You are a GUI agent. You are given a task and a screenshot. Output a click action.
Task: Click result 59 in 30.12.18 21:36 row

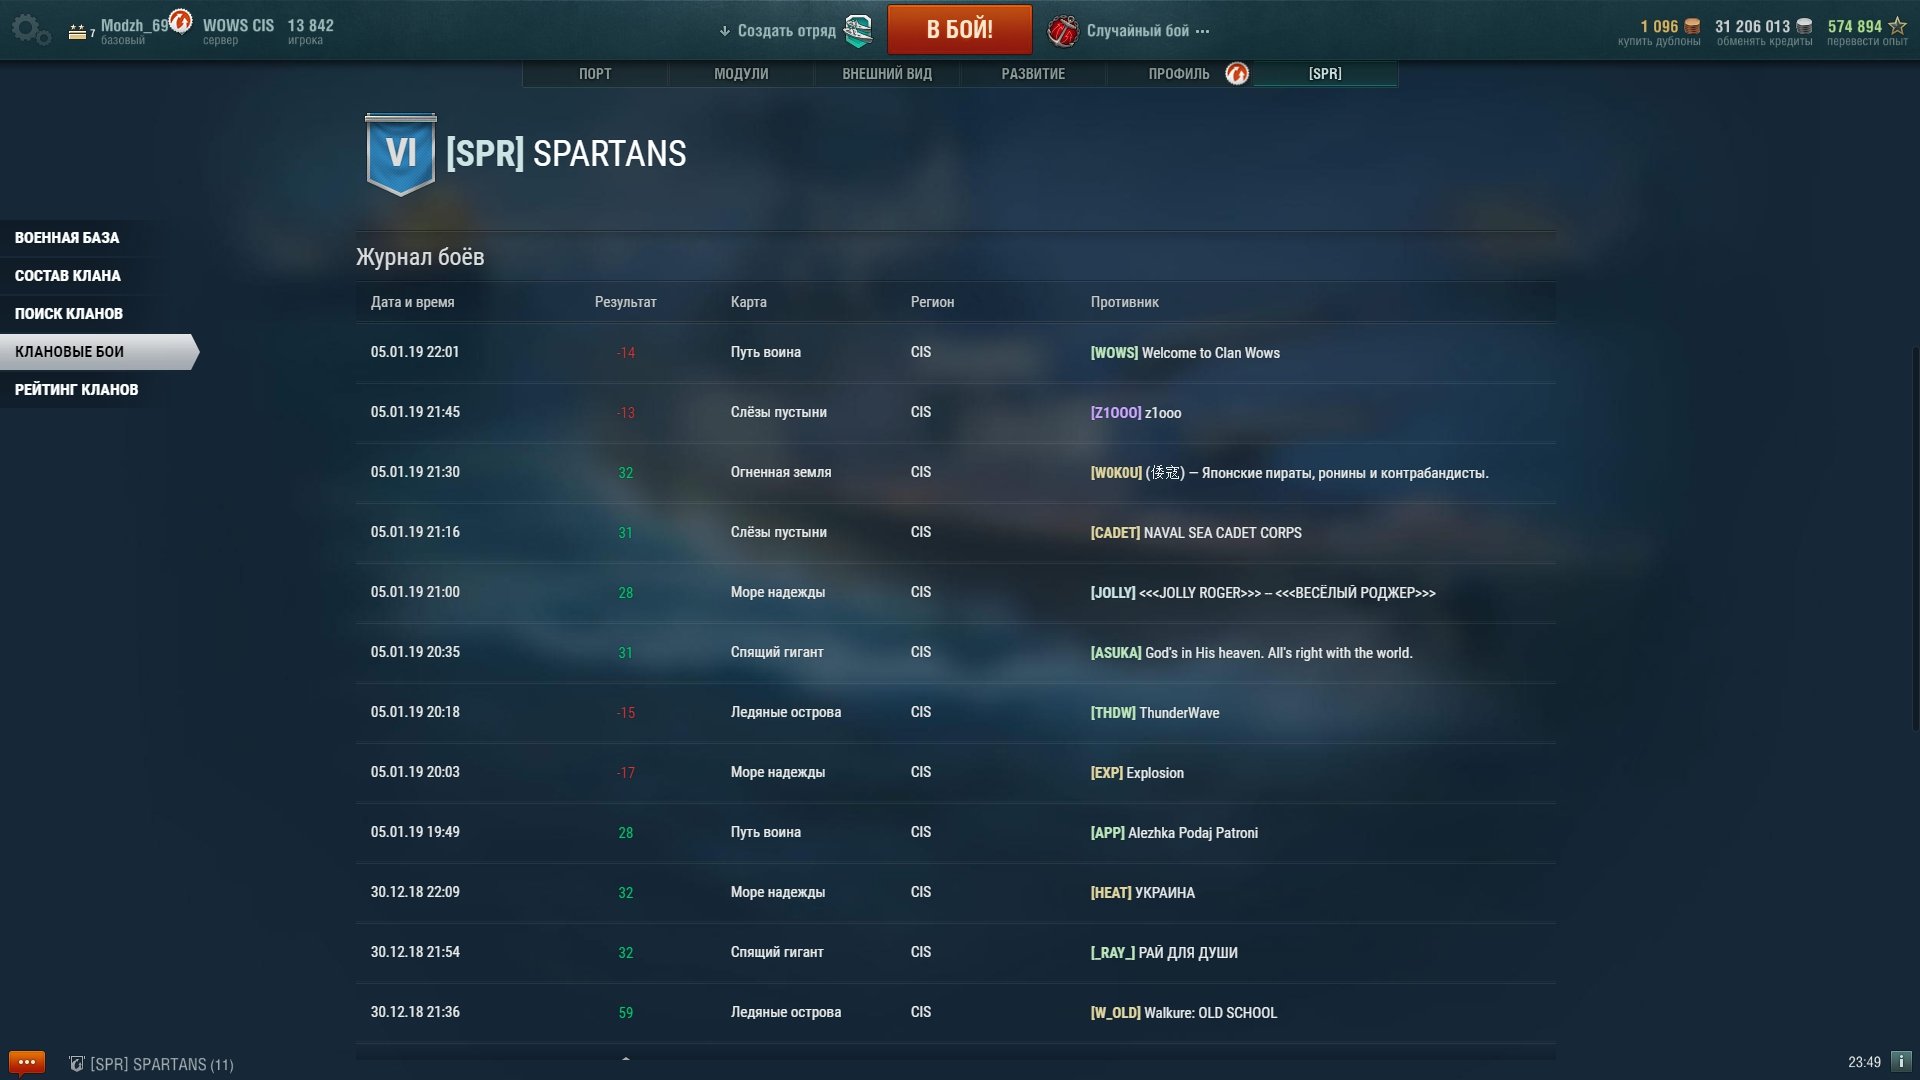[x=625, y=1013]
